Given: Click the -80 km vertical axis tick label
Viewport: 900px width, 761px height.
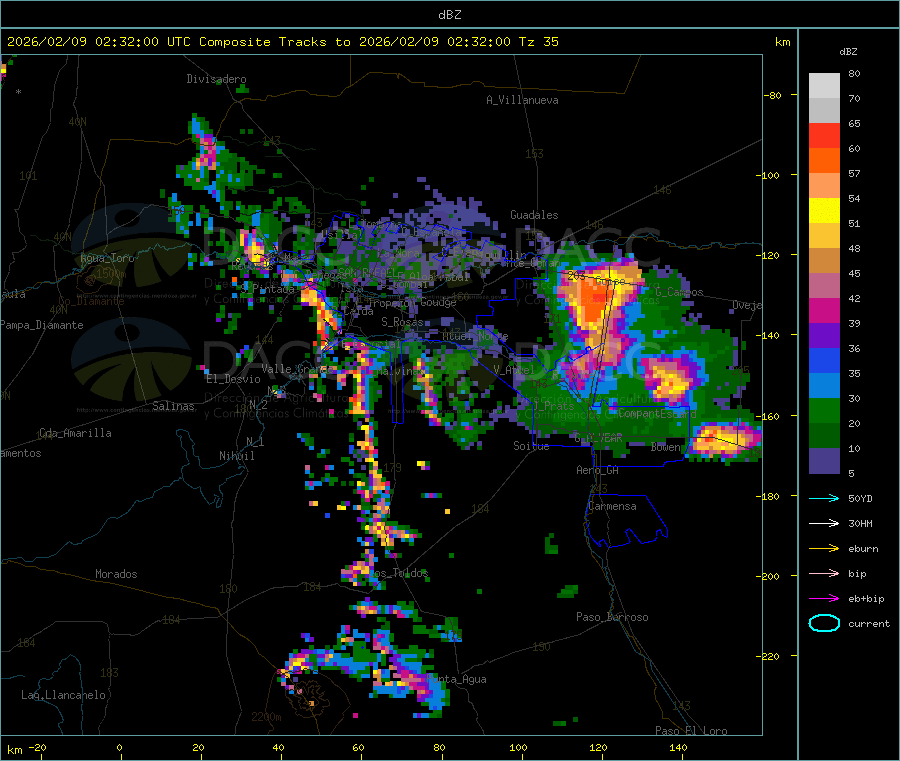Looking at the screenshot, I should pos(772,95).
